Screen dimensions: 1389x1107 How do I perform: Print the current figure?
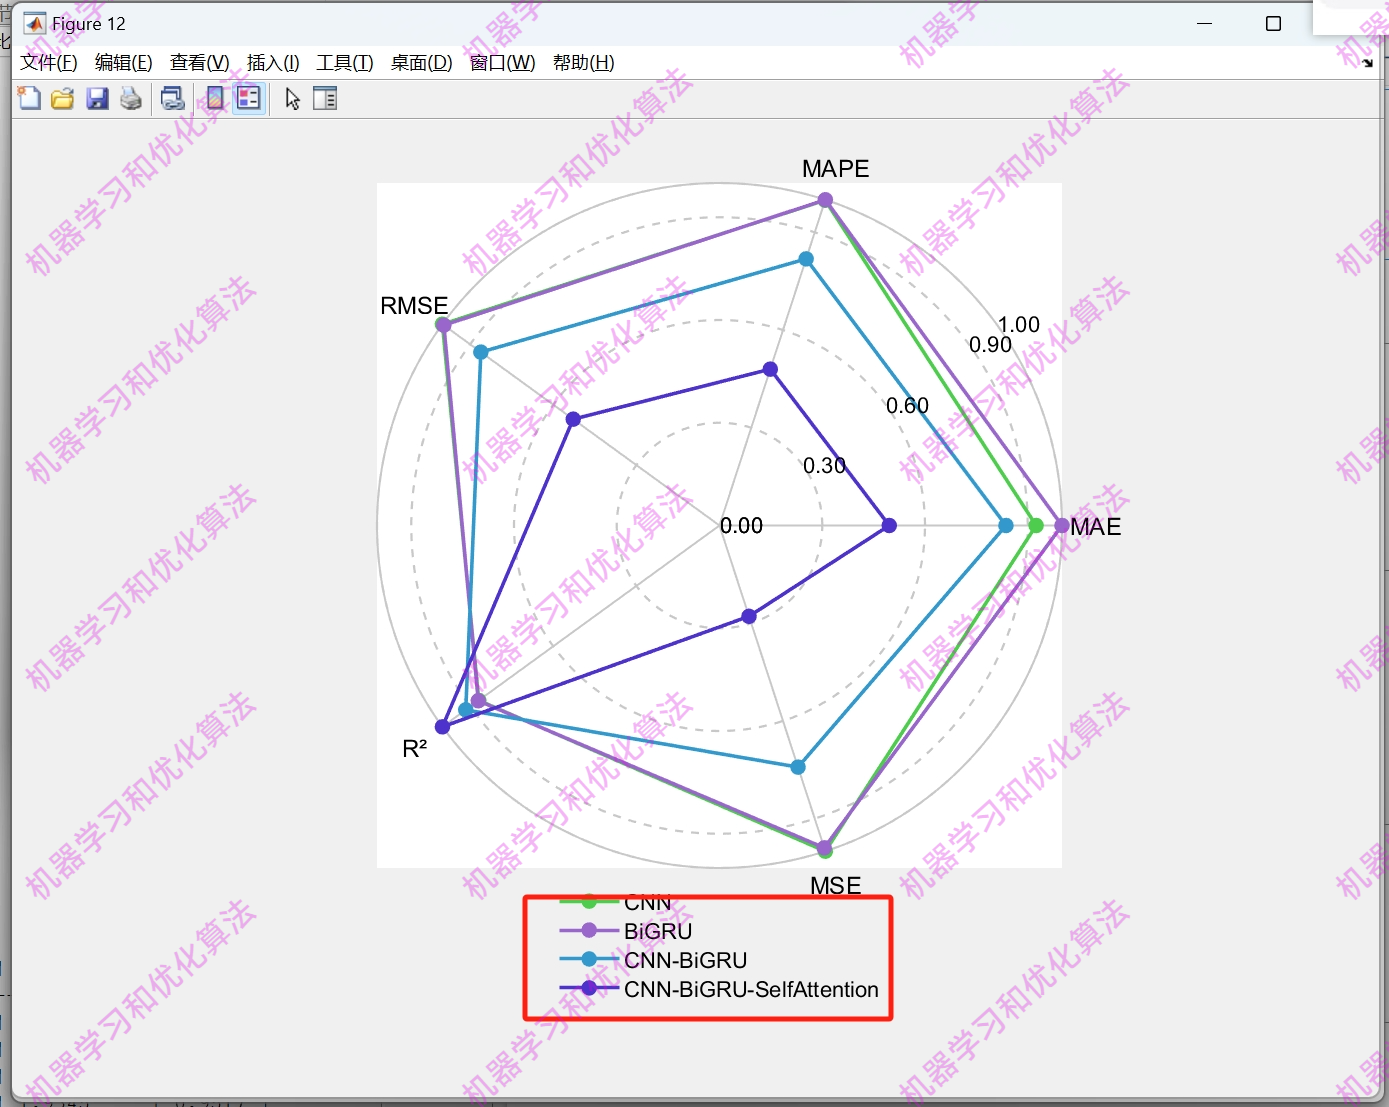point(131,97)
